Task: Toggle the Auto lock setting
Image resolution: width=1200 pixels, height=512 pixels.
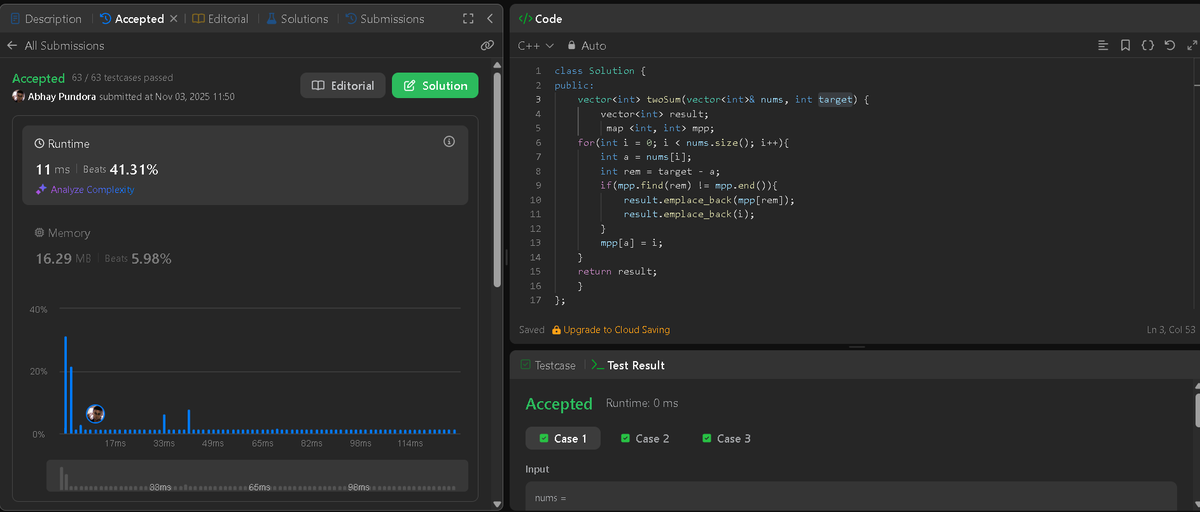Action: tap(586, 46)
